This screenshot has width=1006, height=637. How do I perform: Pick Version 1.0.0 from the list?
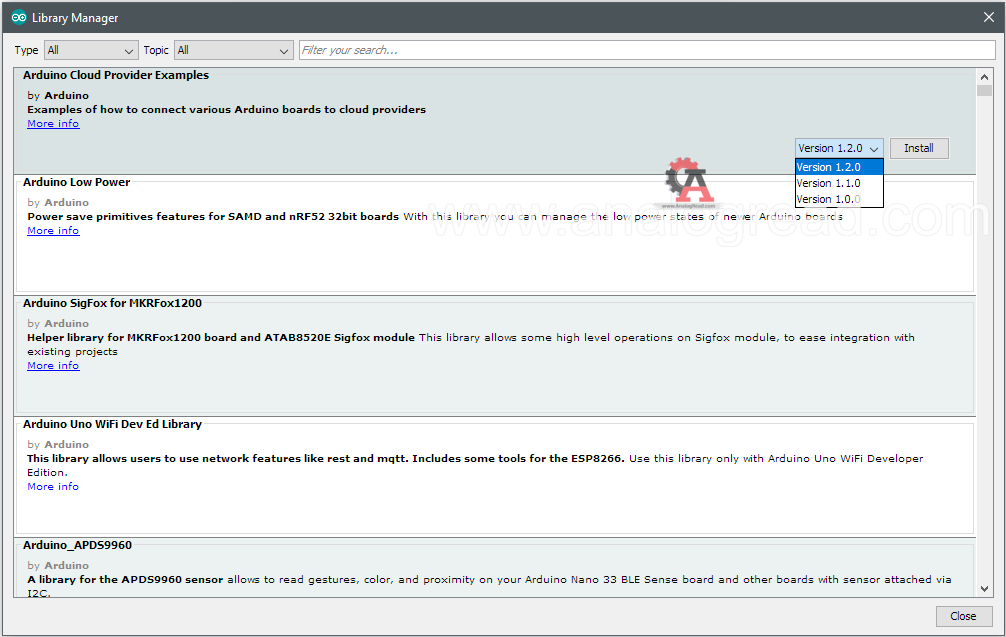click(839, 199)
